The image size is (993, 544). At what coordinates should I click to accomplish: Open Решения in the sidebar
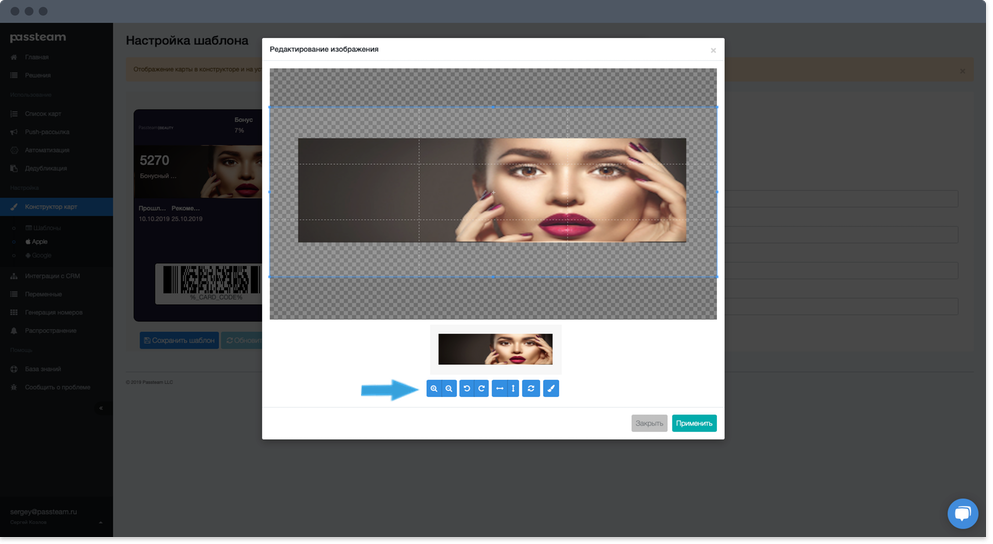click(x=37, y=75)
